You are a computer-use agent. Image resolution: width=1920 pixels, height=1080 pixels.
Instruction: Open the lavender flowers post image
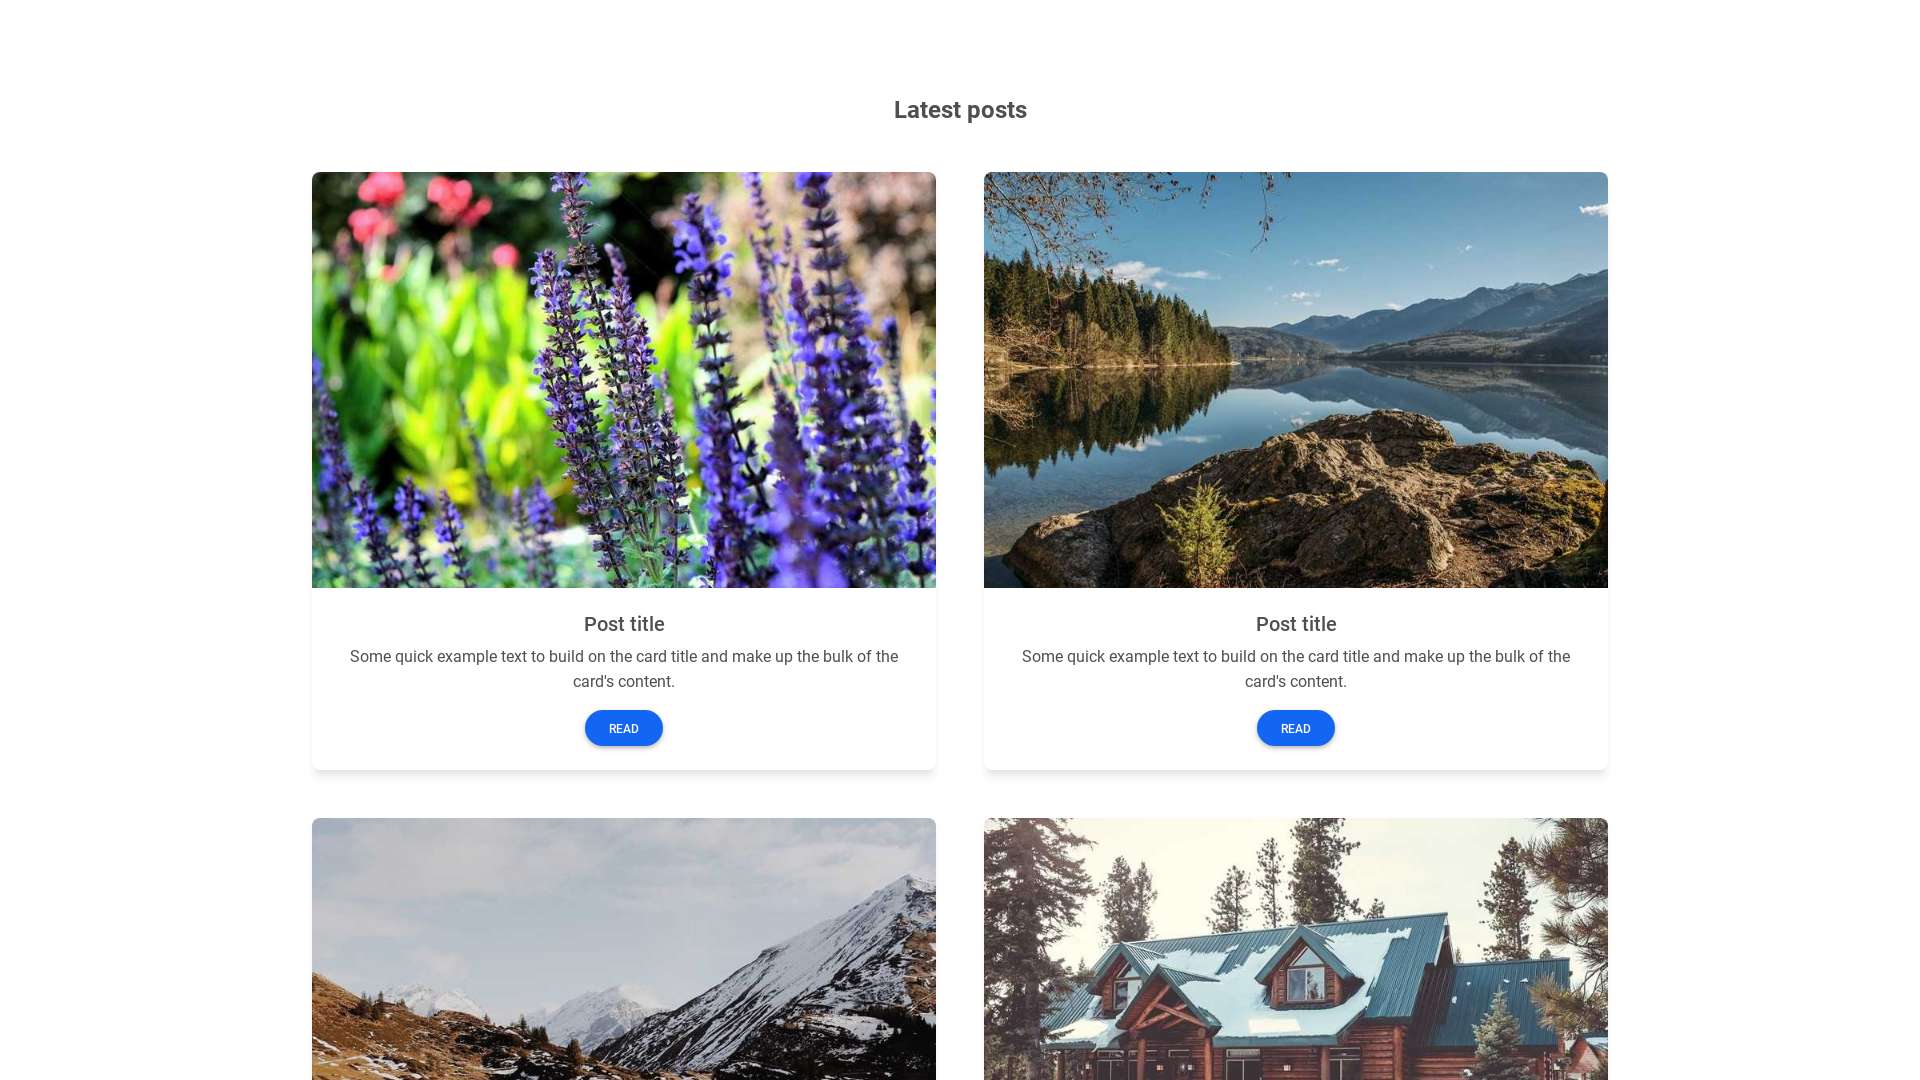click(x=624, y=380)
